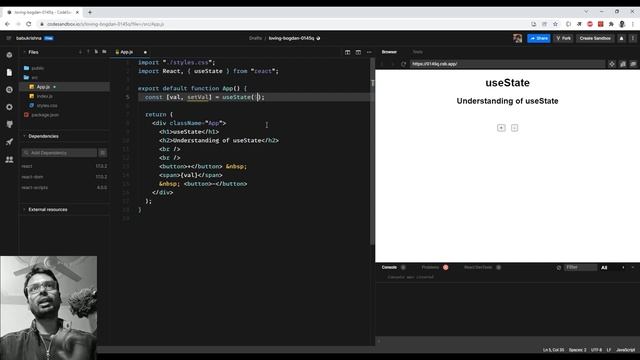Collapse the console panel chevron

point(633,268)
